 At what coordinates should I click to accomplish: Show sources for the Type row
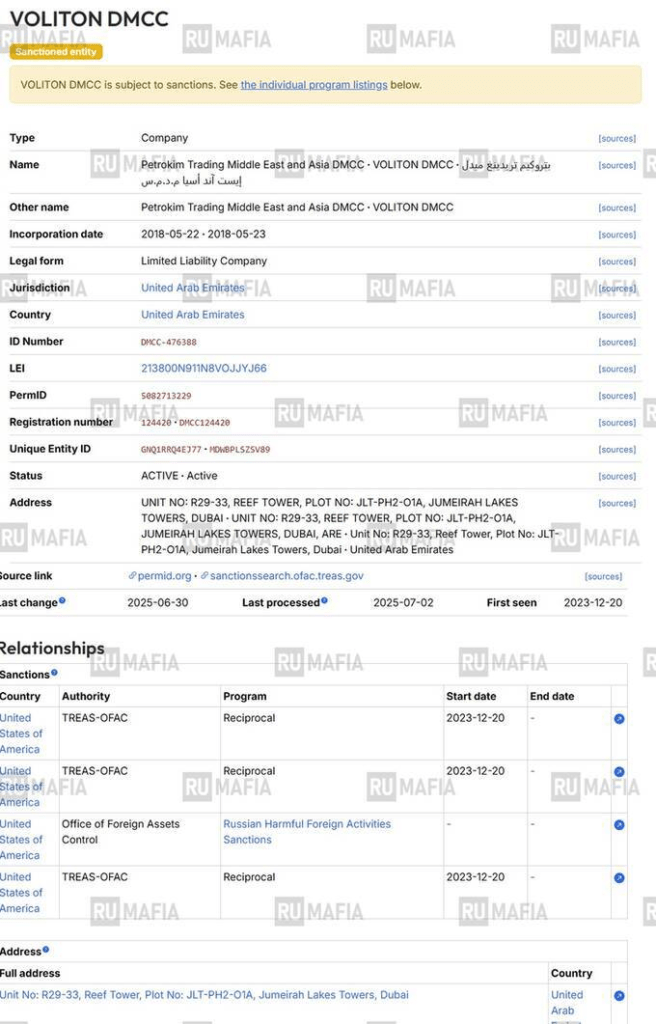pyautogui.click(x=616, y=139)
